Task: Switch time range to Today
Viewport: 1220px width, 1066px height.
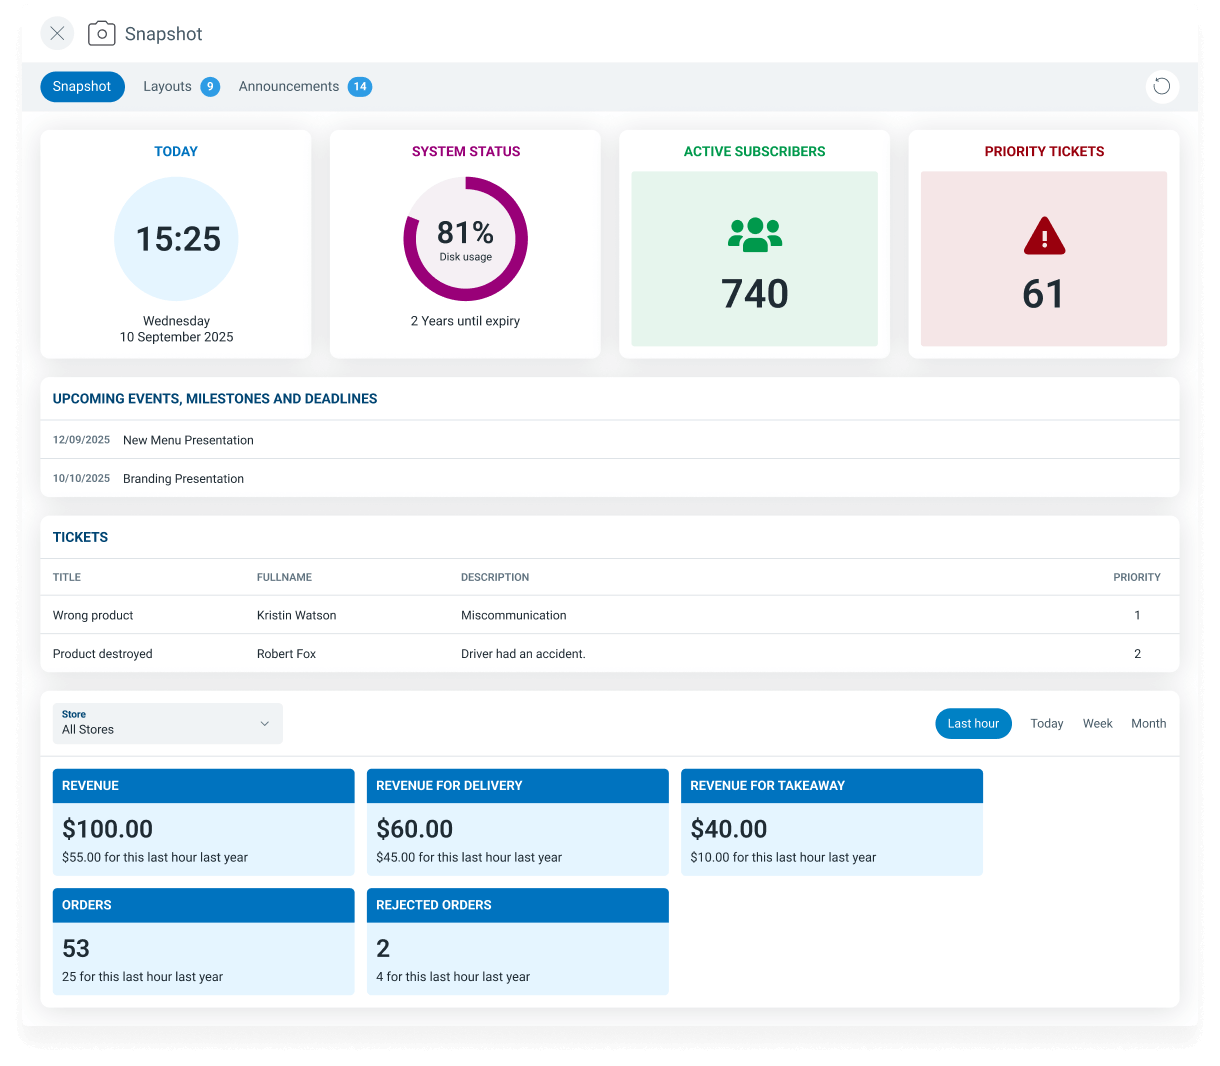Action: coord(1047,724)
